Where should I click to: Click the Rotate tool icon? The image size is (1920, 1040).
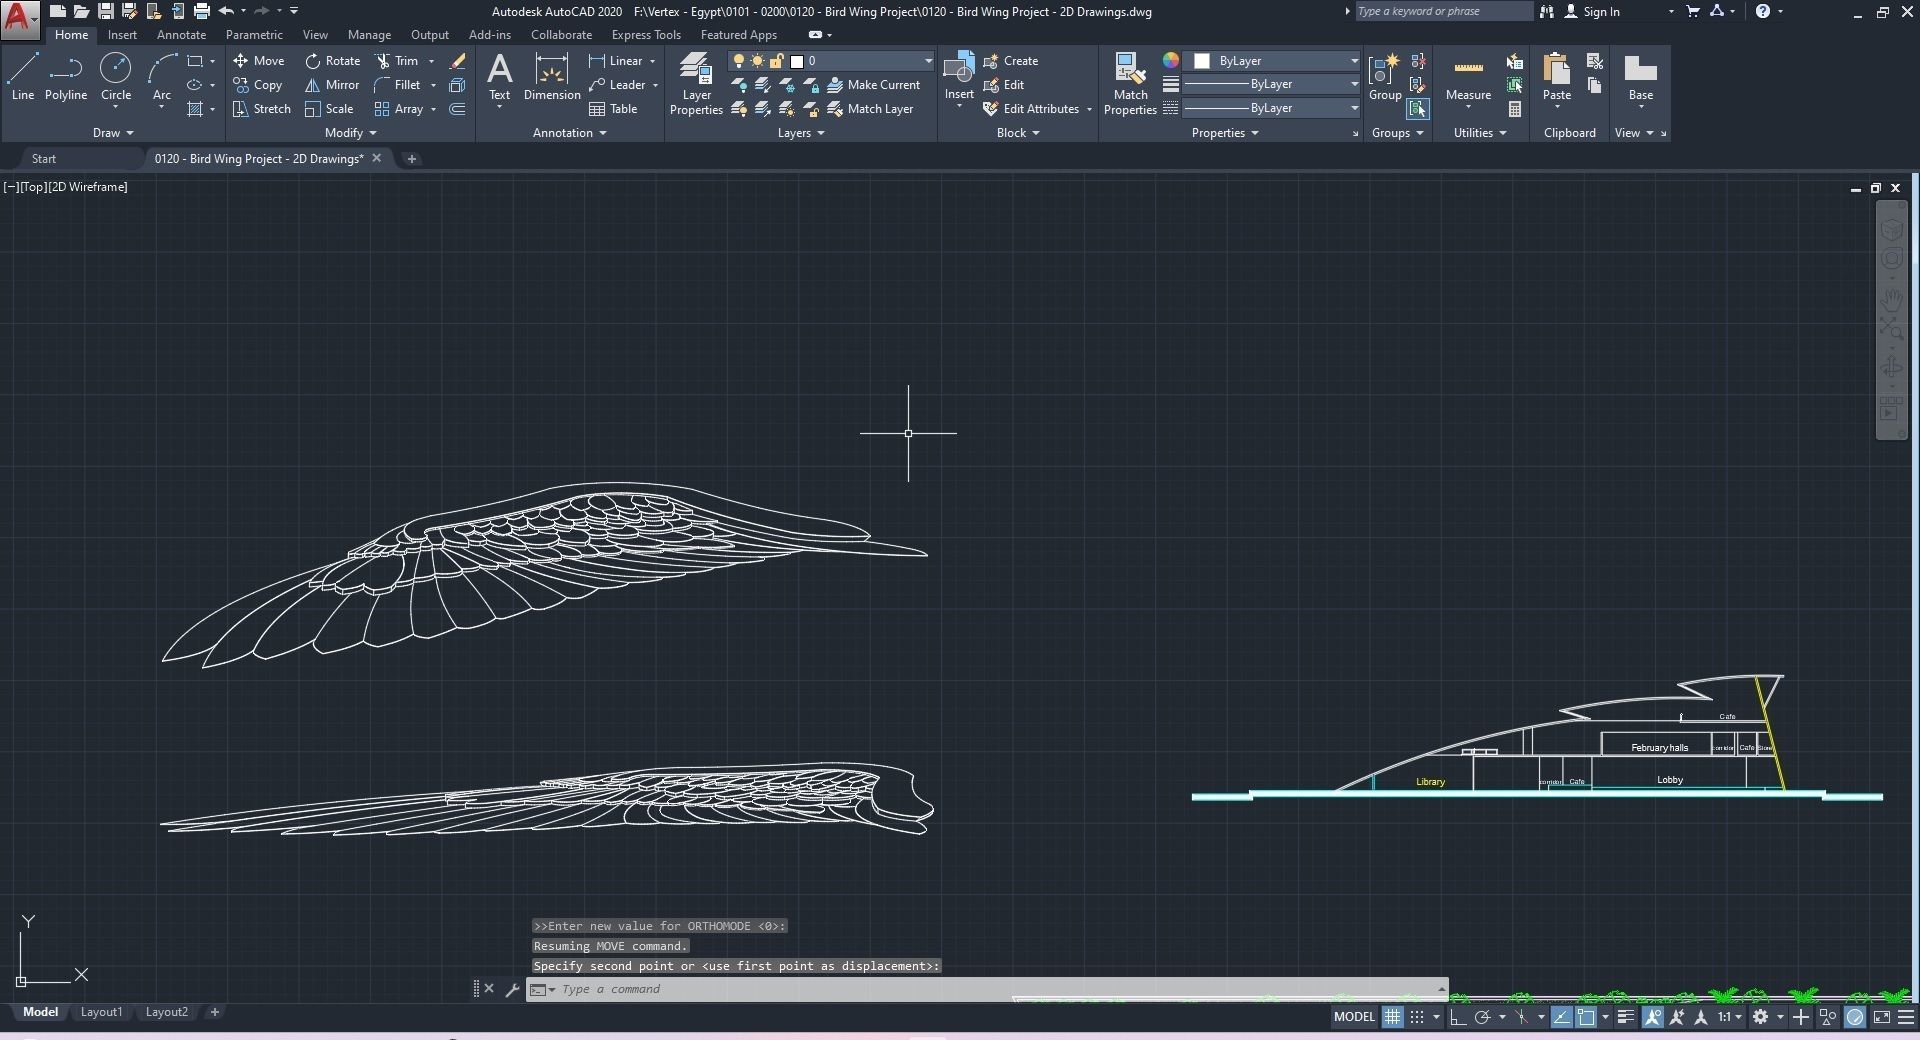312,61
